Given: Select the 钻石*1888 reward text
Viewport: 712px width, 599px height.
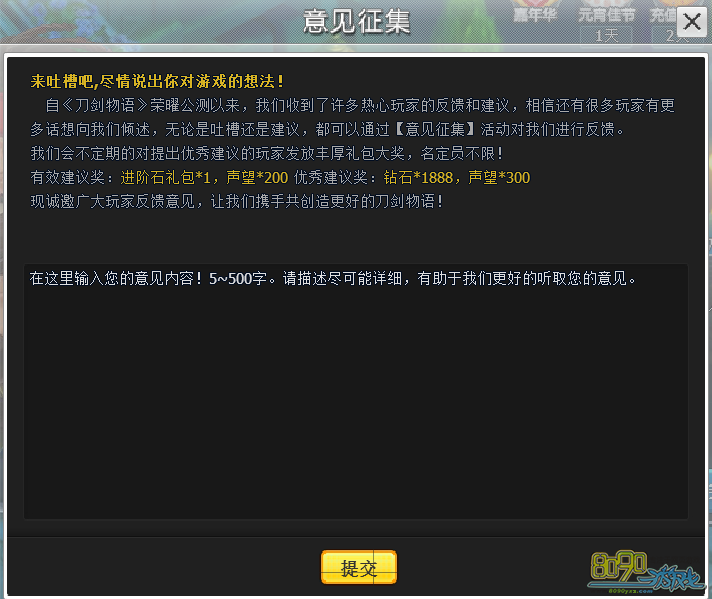Looking at the screenshot, I should tap(418, 178).
